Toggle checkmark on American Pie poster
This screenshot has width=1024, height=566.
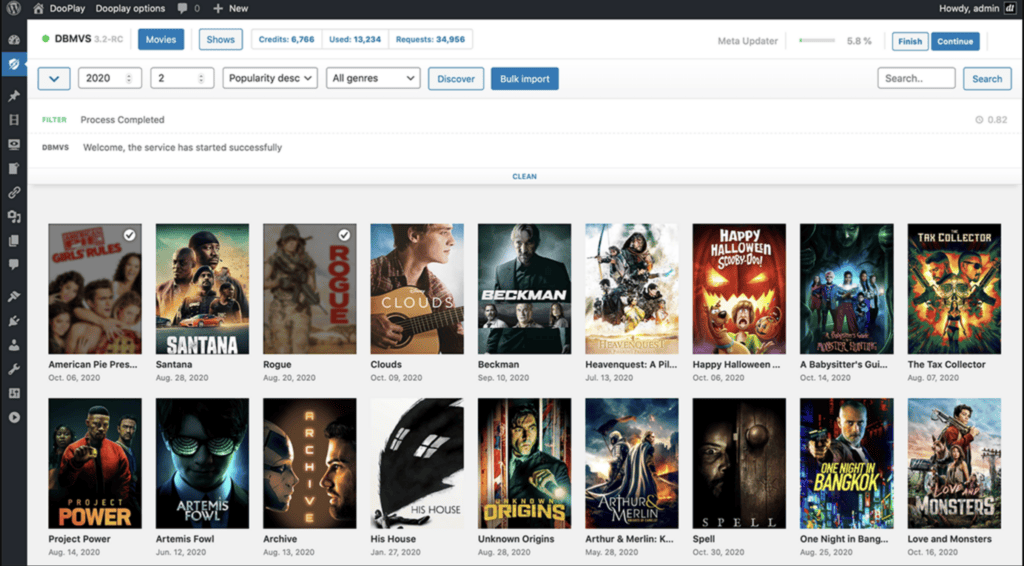click(x=129, y=235)
